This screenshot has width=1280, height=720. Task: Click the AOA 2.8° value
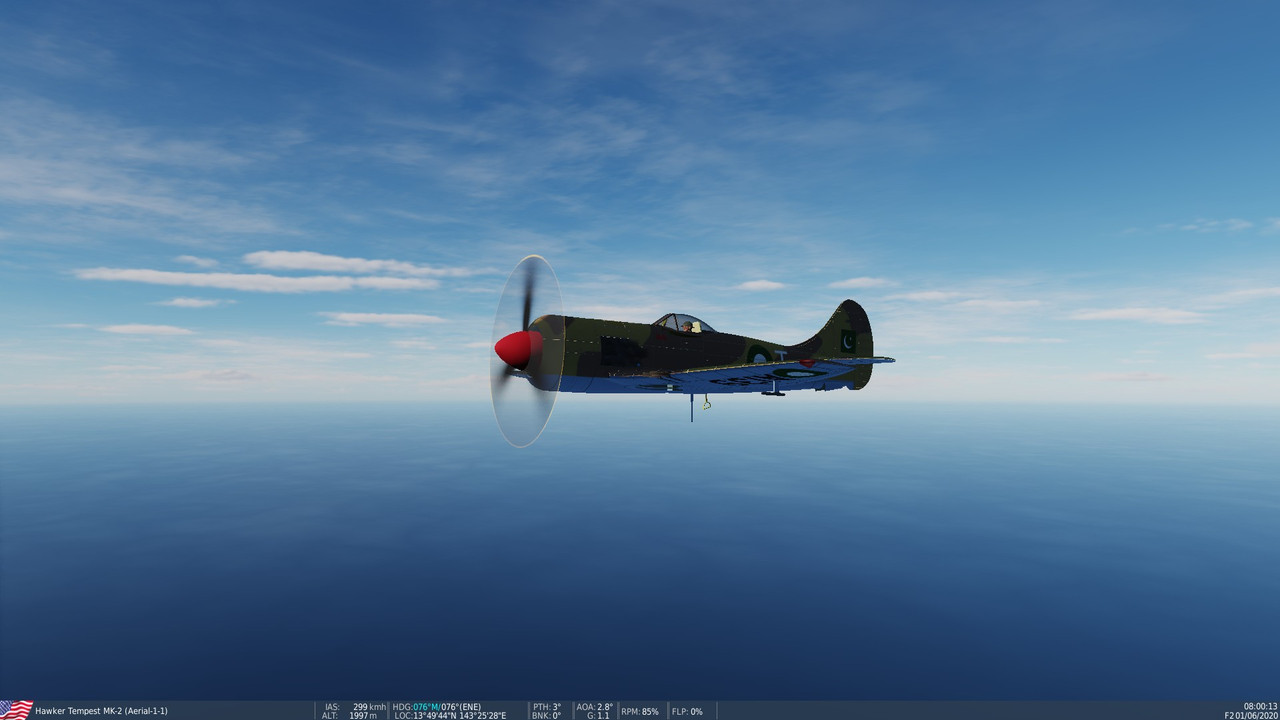[595, 707]
